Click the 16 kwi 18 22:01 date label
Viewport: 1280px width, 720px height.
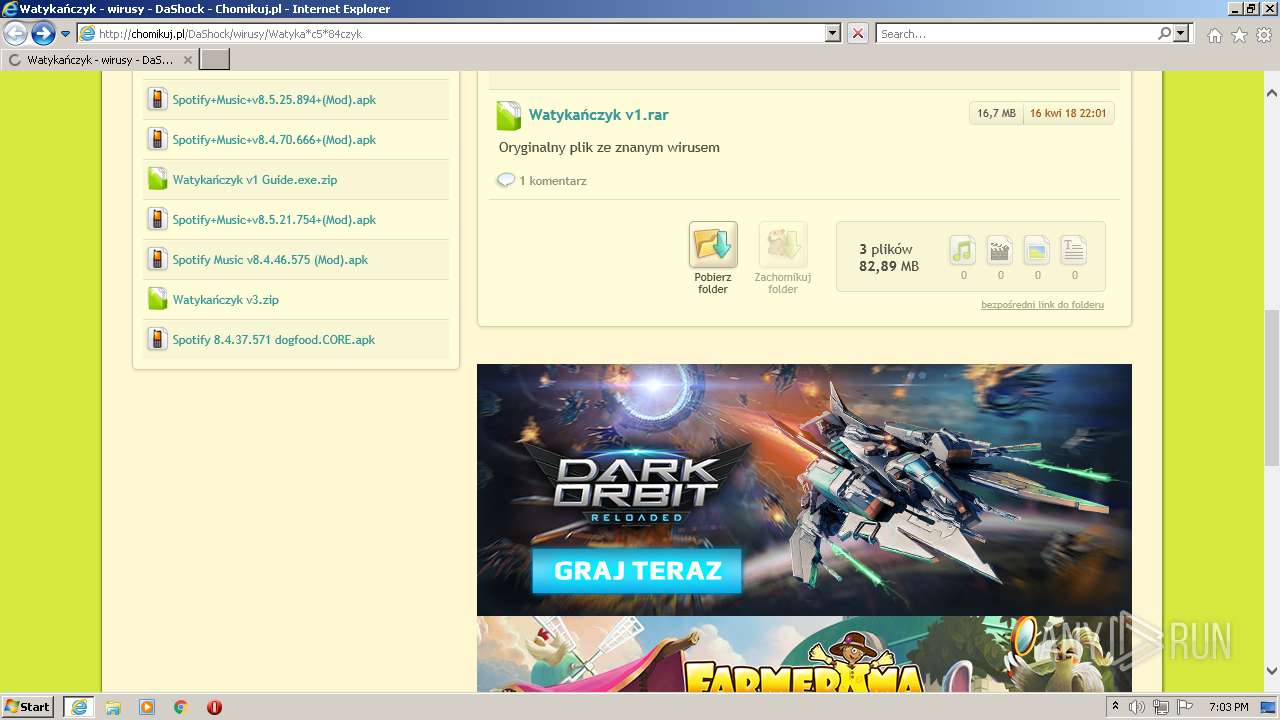point(1068,113)
